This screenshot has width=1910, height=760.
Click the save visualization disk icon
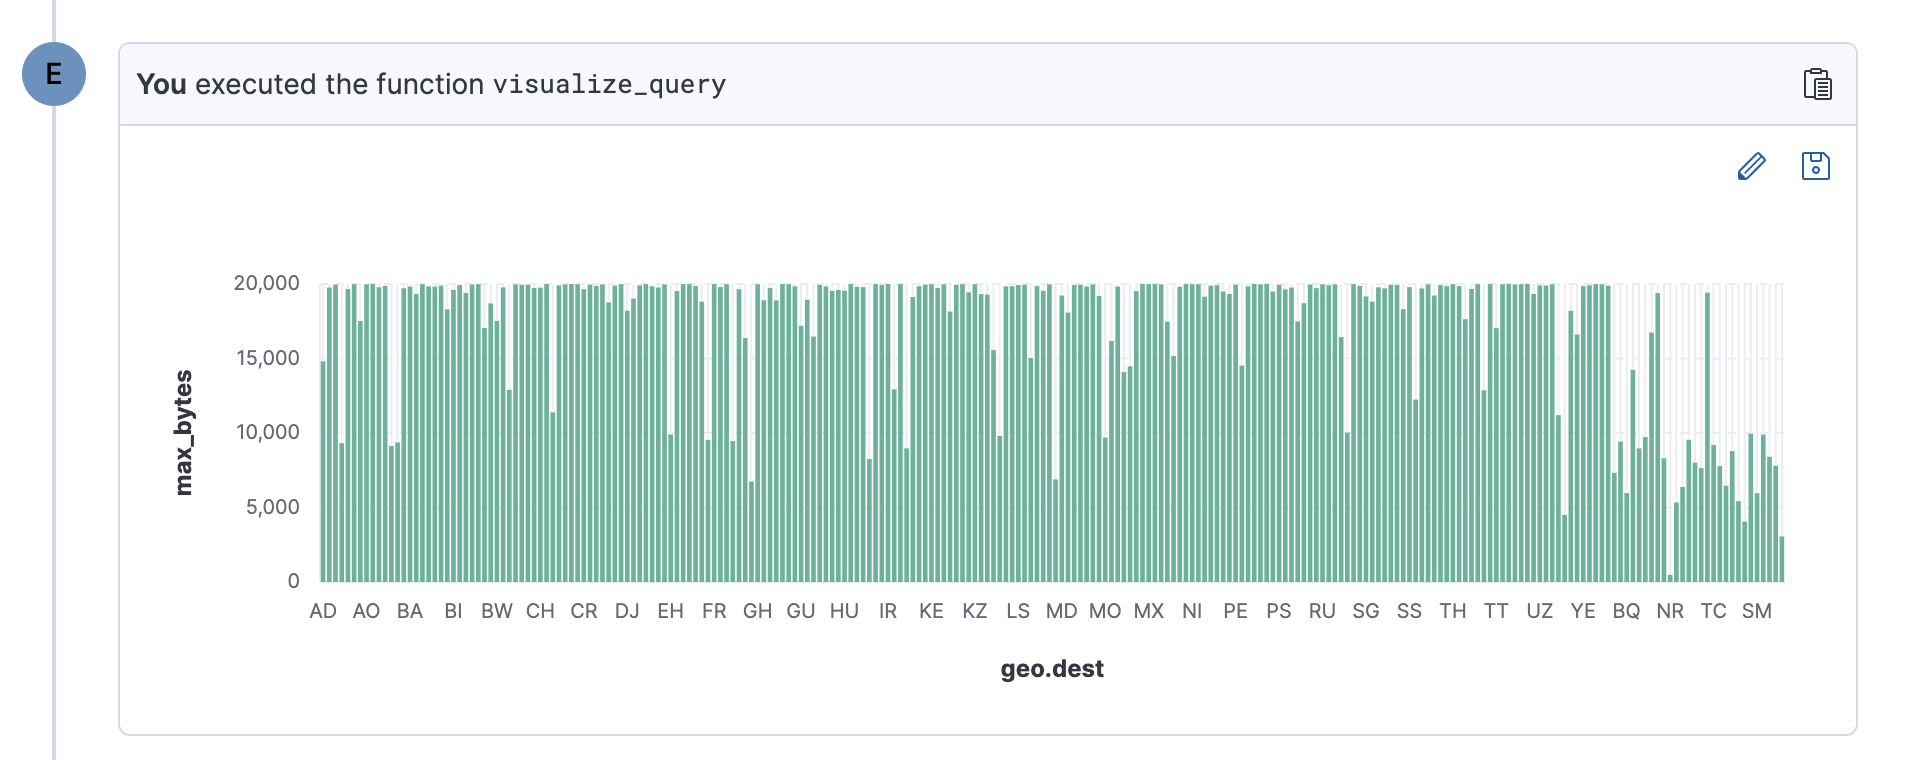tap(1815, 166)
